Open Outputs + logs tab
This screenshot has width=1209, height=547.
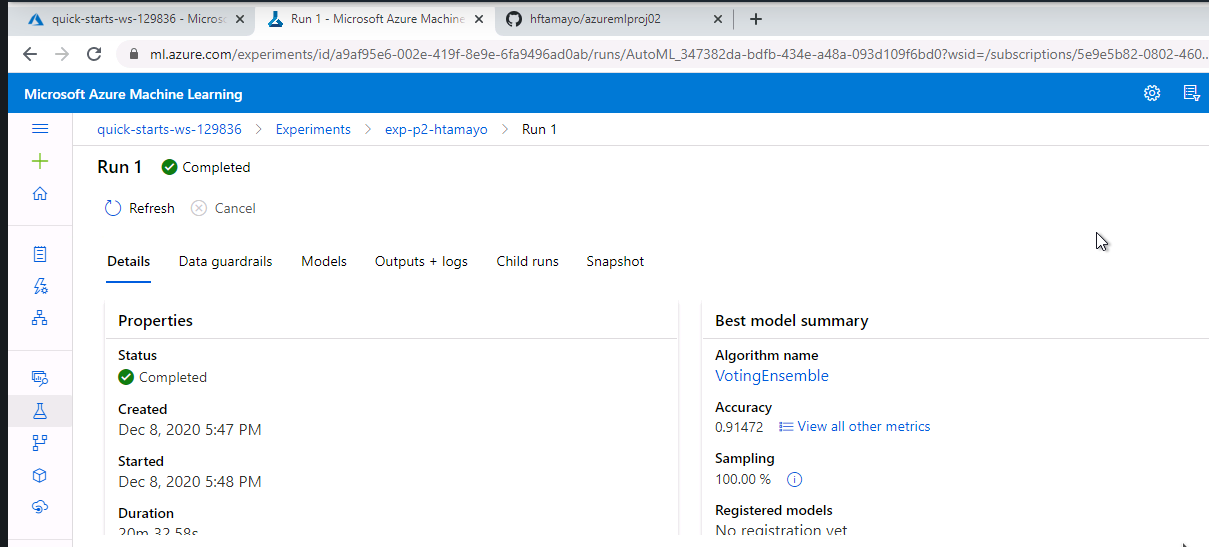click(x=421, y=261)
